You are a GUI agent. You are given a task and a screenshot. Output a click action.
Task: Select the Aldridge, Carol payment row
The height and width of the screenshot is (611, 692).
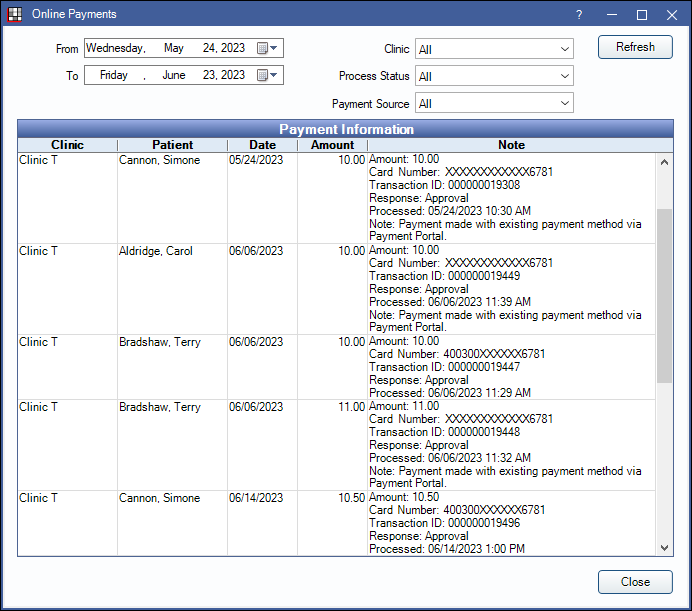[x=157, y=251]
